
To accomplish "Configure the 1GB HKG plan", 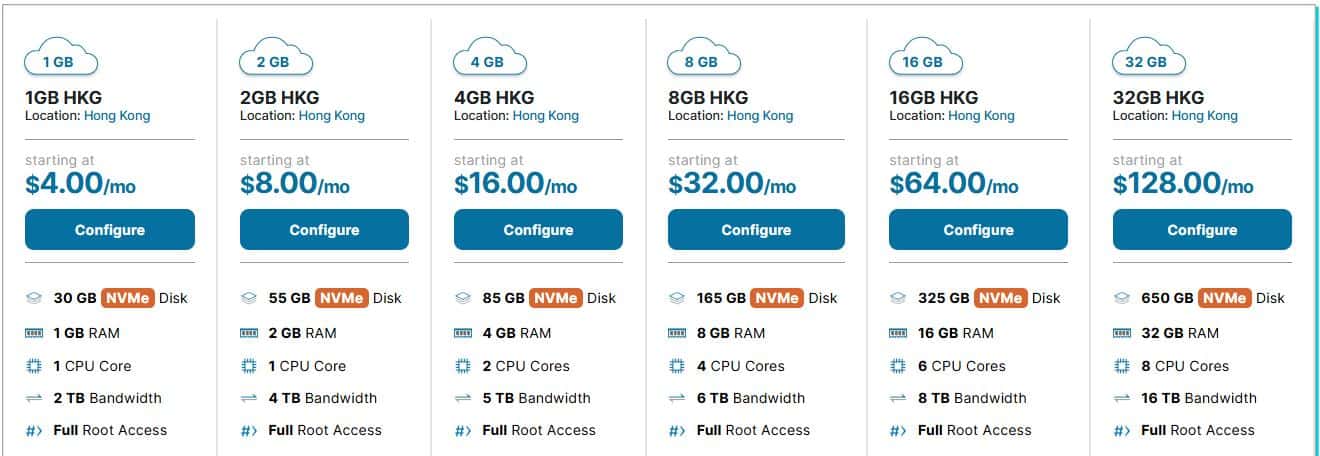I will [110, 230].
